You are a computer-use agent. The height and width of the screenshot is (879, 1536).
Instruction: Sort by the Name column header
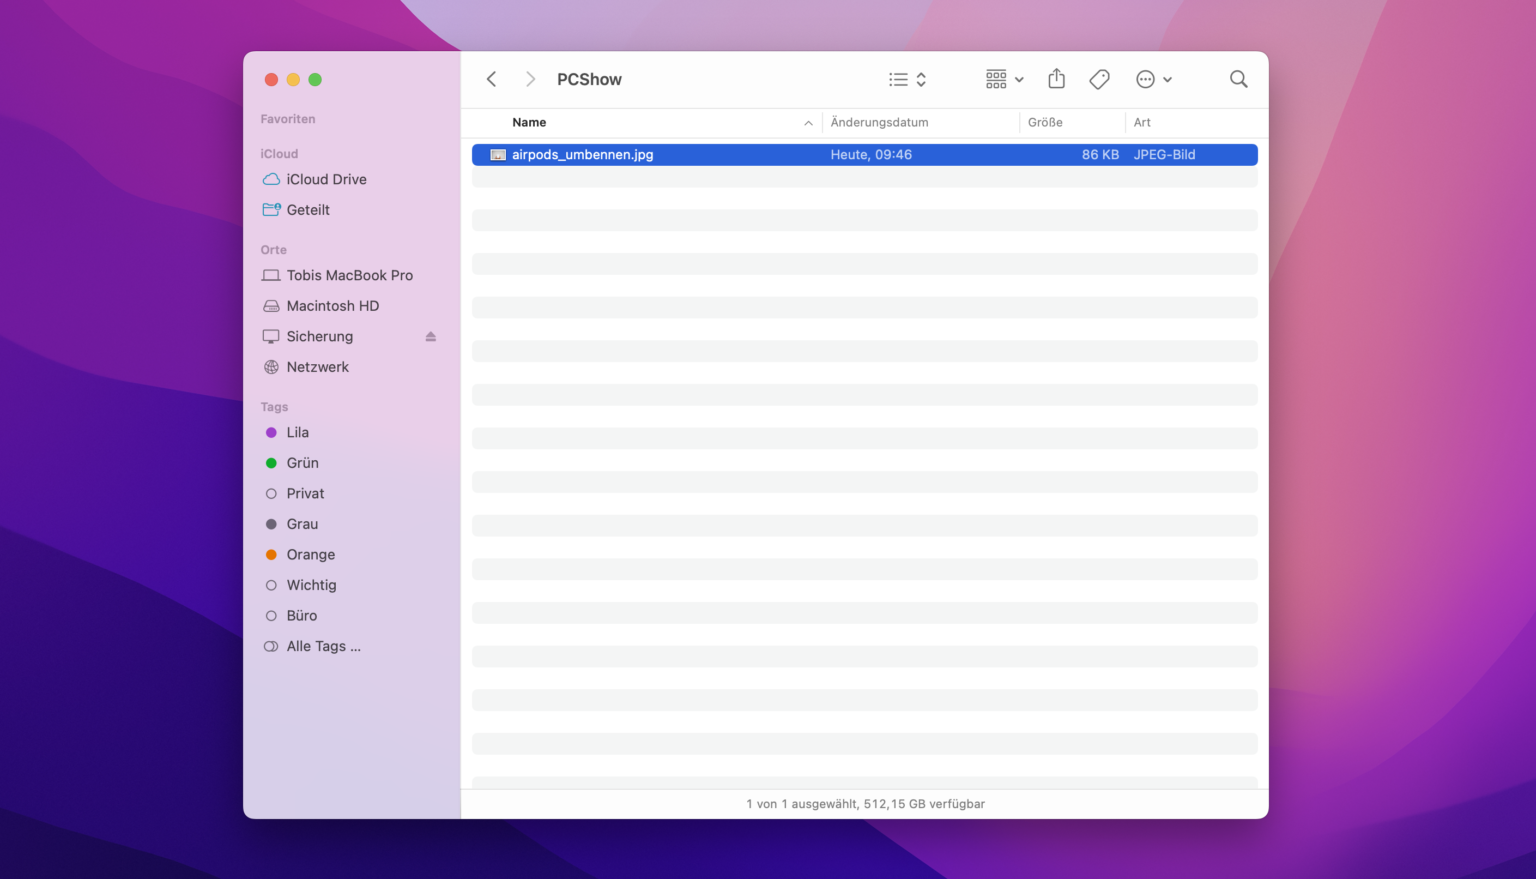(x=529, y=123)
